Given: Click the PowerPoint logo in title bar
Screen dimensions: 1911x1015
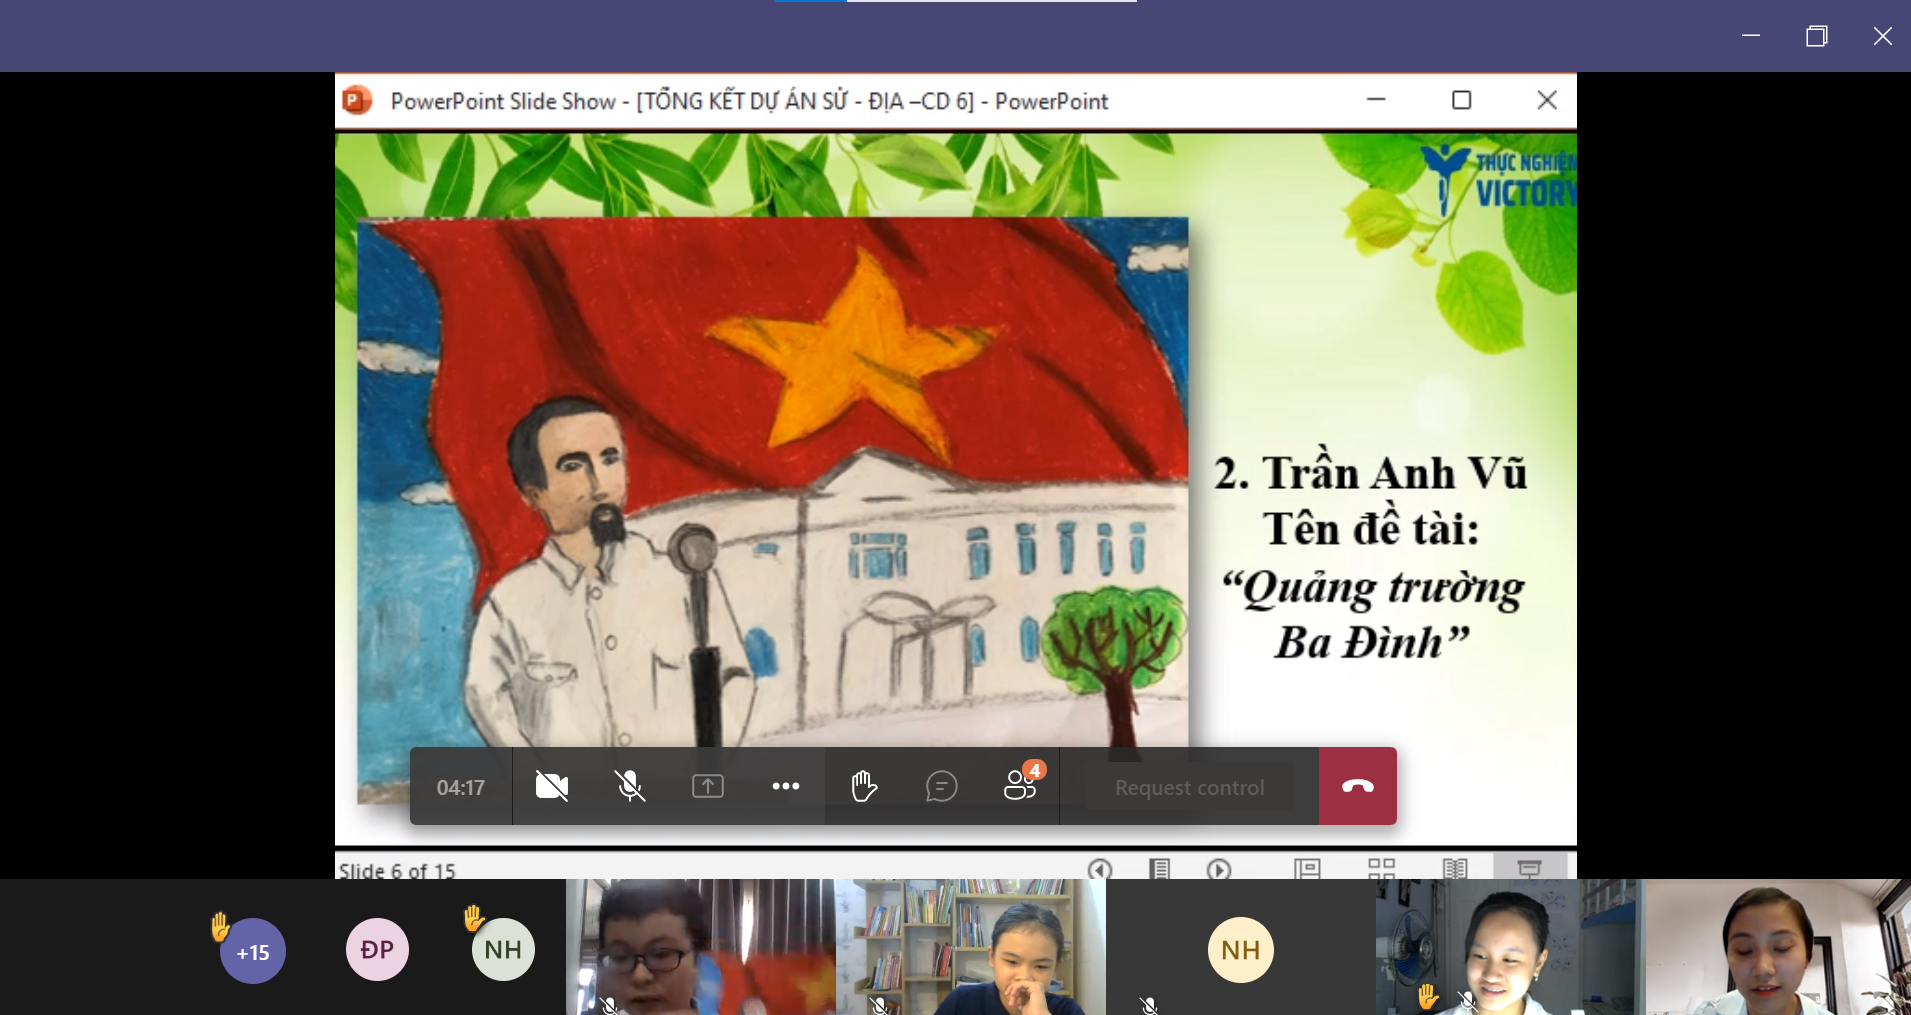Looking at the screenshot, I should click(x=357, y=101).
